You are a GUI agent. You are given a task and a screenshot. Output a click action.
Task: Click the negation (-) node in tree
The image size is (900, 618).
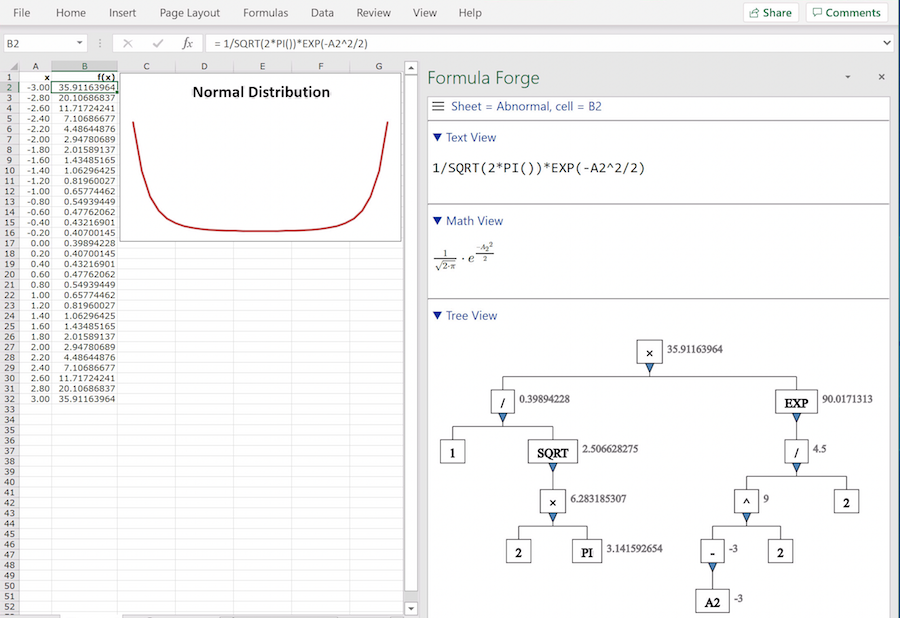click(x=712, y=552)
